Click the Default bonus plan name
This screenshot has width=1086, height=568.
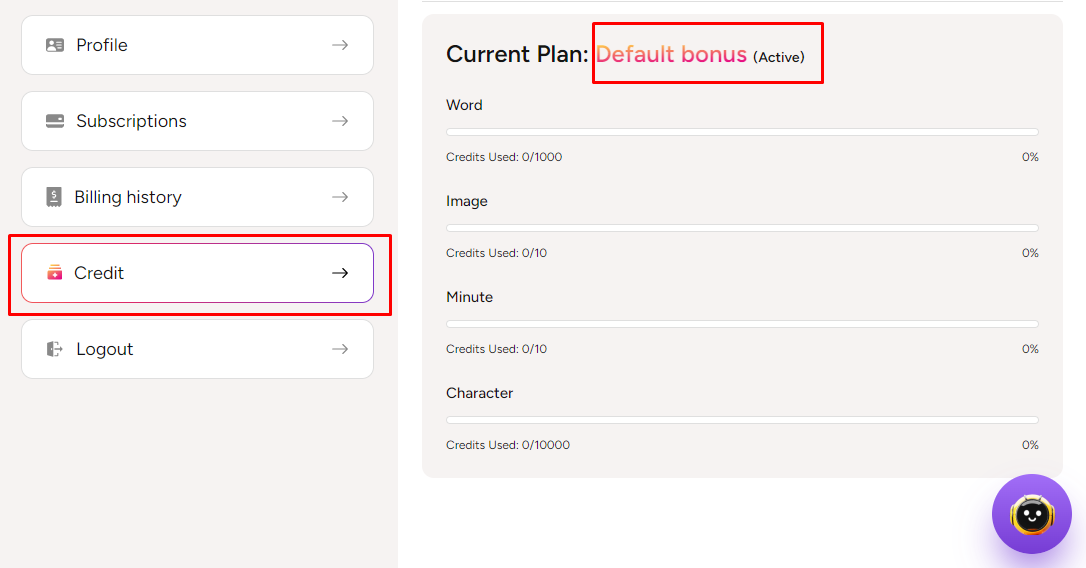pyautogui.click(x=671, y=54)
